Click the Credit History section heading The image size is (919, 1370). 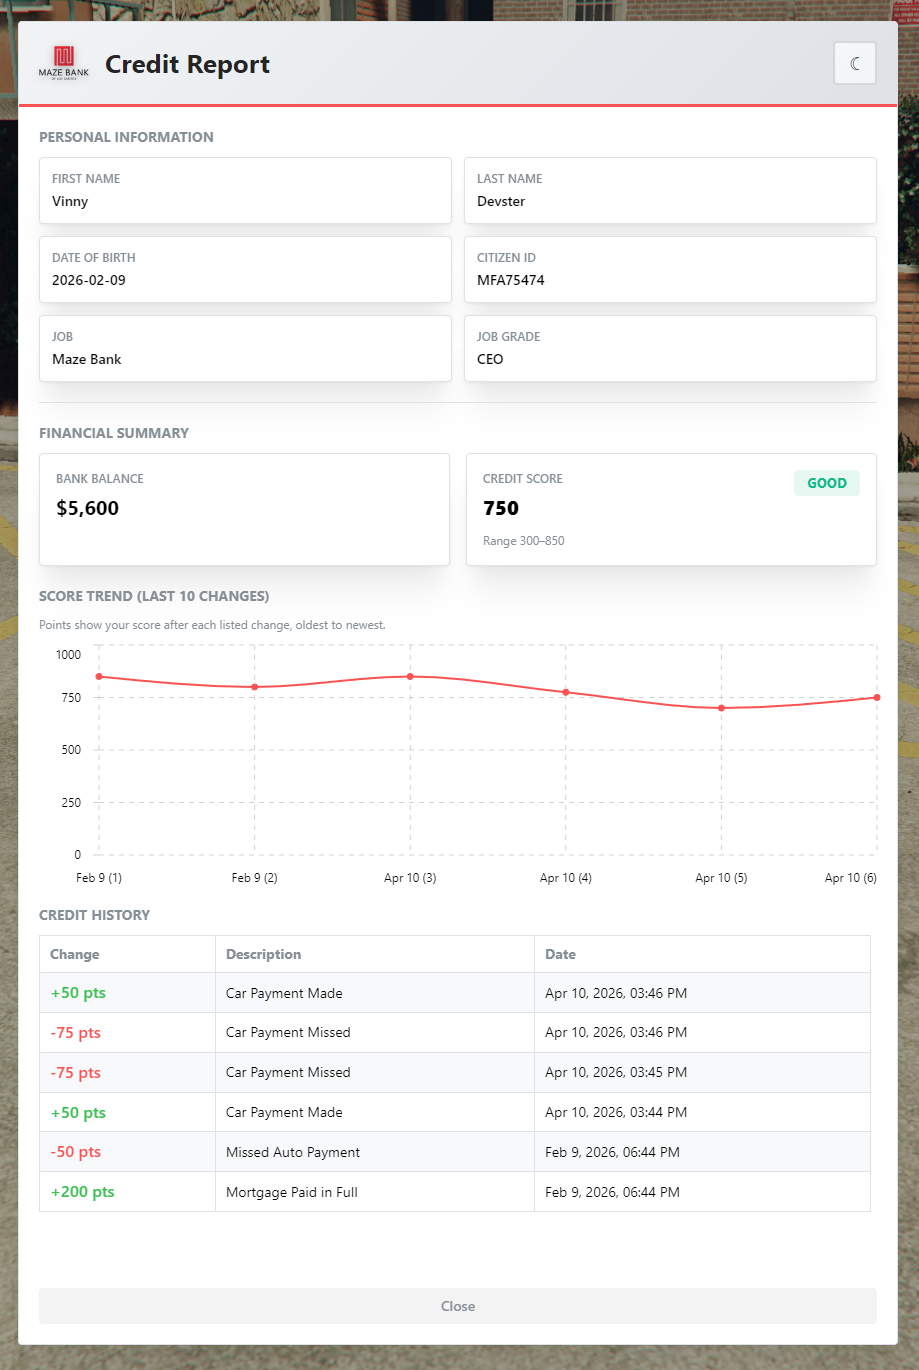(95, 915)
